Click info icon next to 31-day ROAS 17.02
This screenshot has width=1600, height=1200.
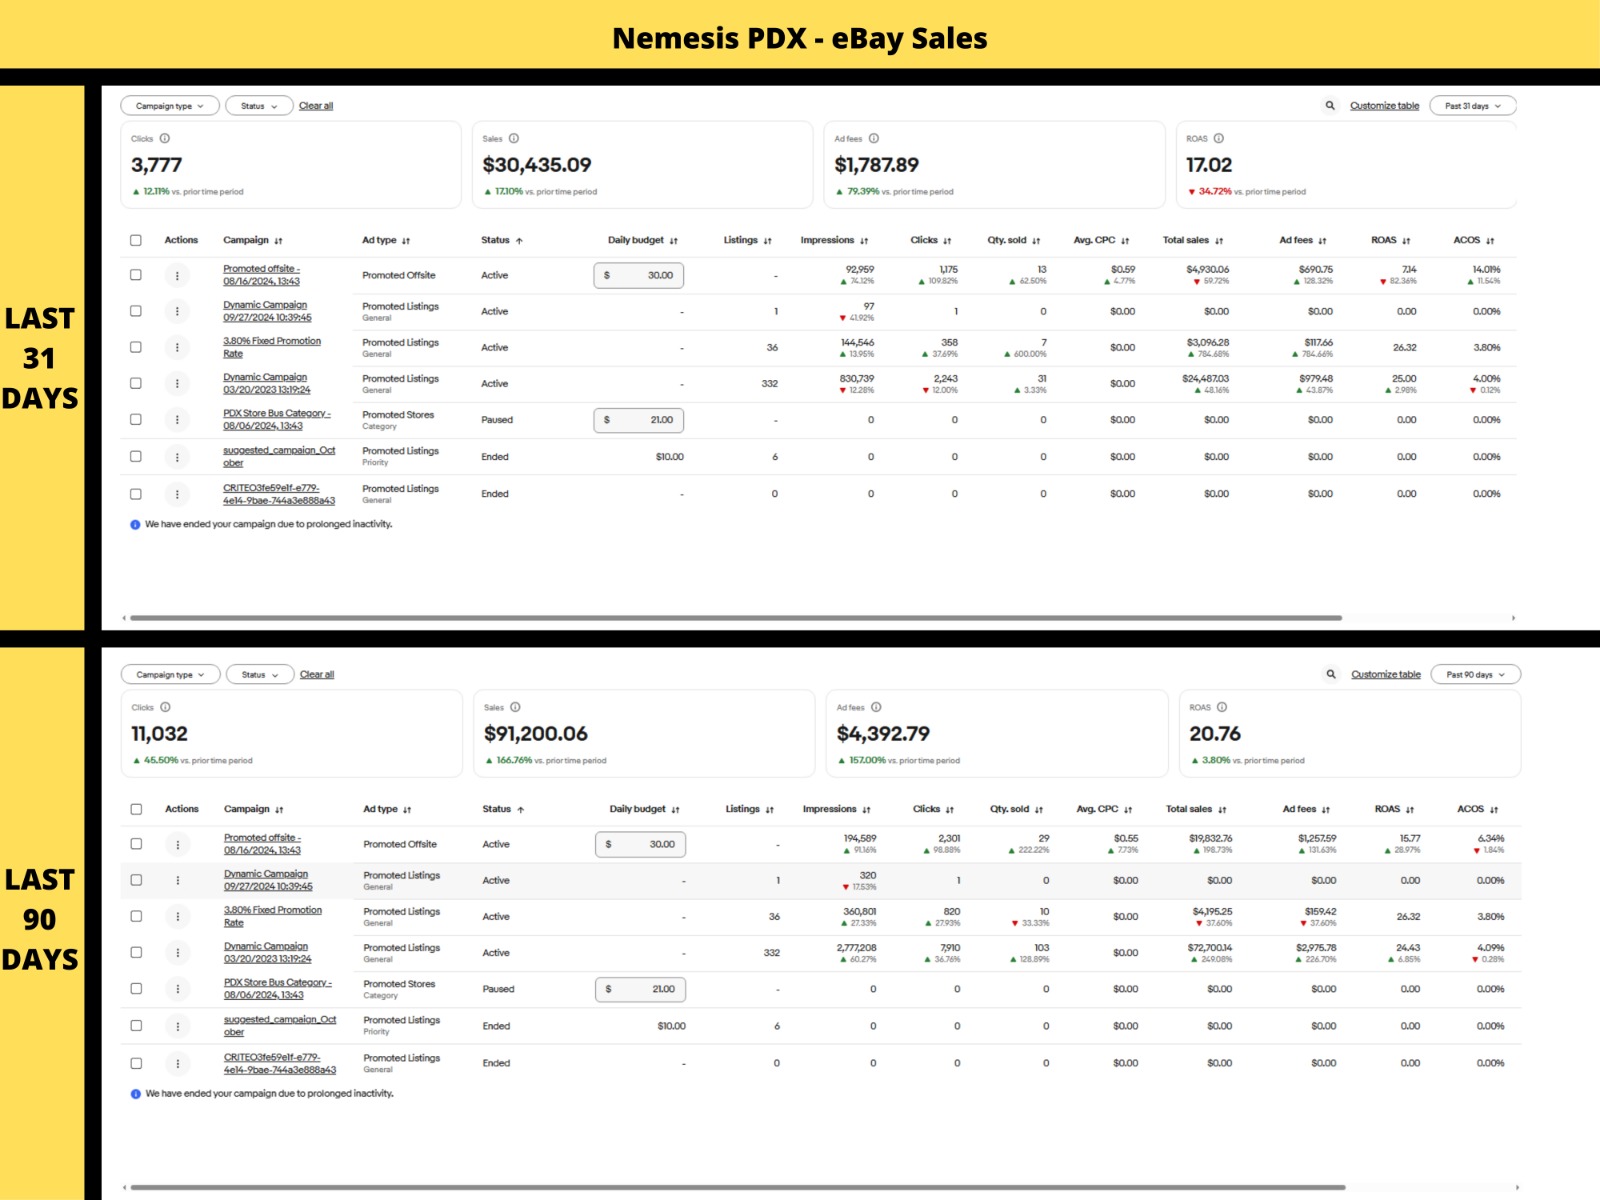[1219, 139]
